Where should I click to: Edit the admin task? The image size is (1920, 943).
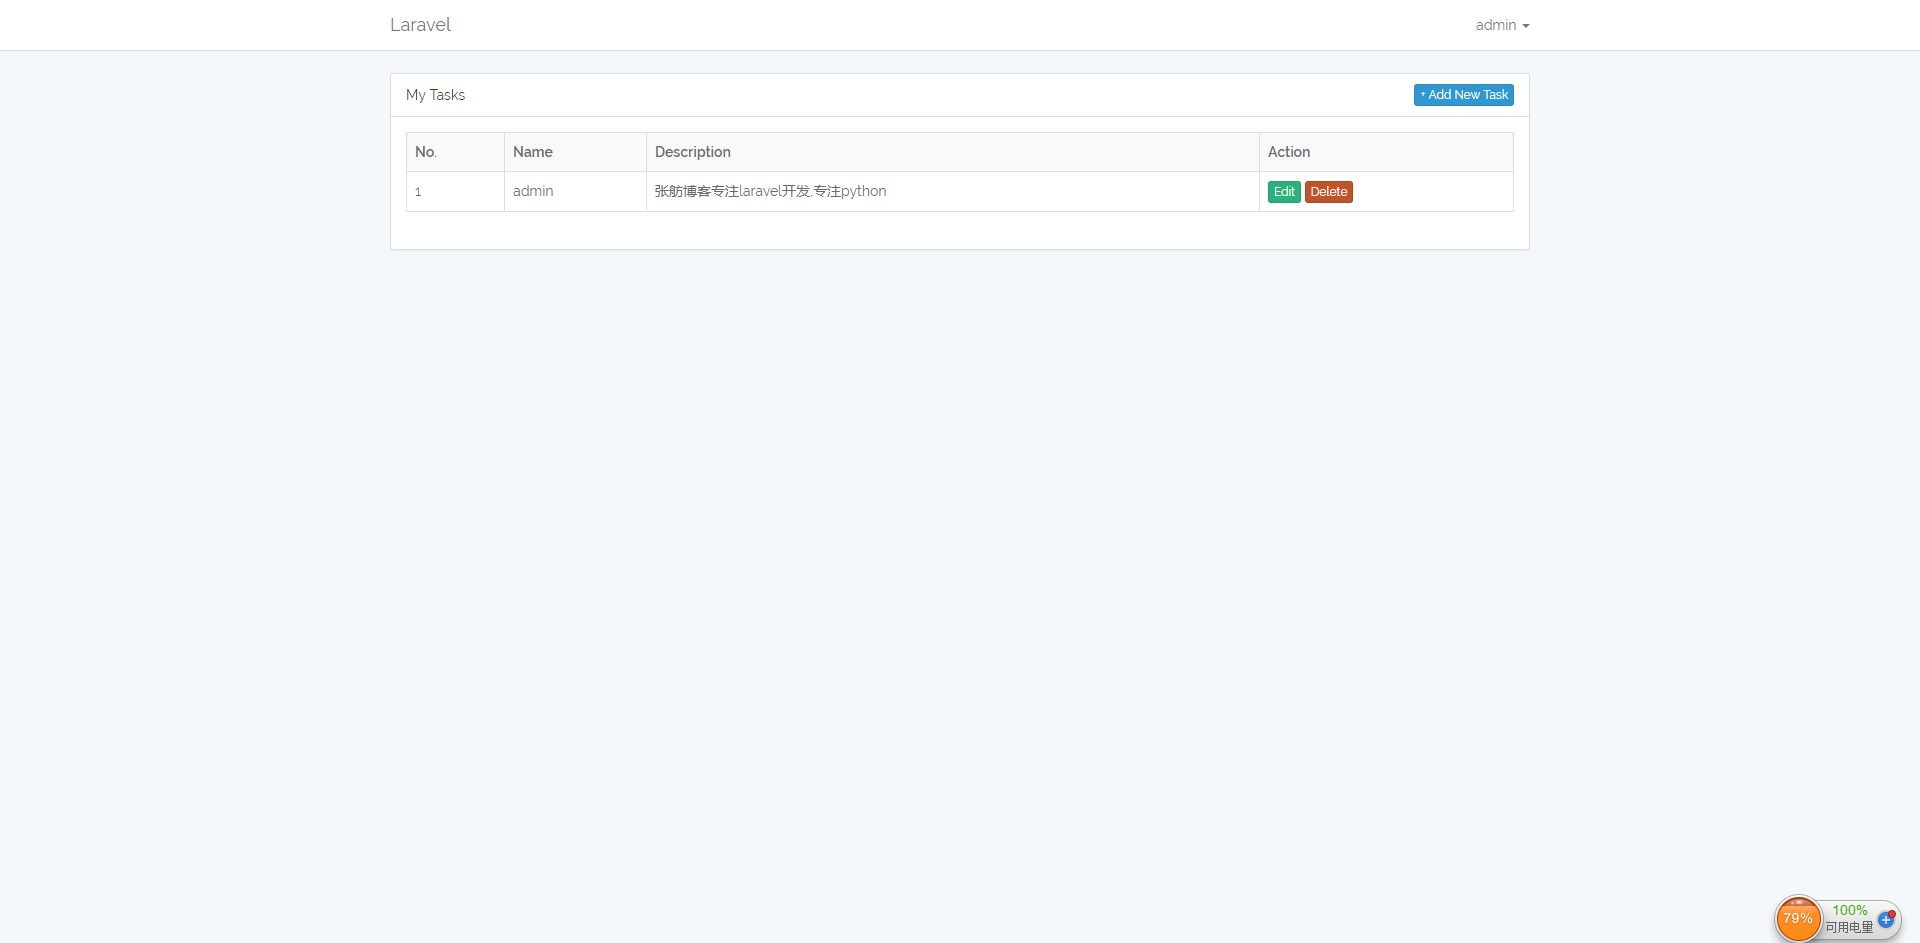click(x=1284, y=192)
